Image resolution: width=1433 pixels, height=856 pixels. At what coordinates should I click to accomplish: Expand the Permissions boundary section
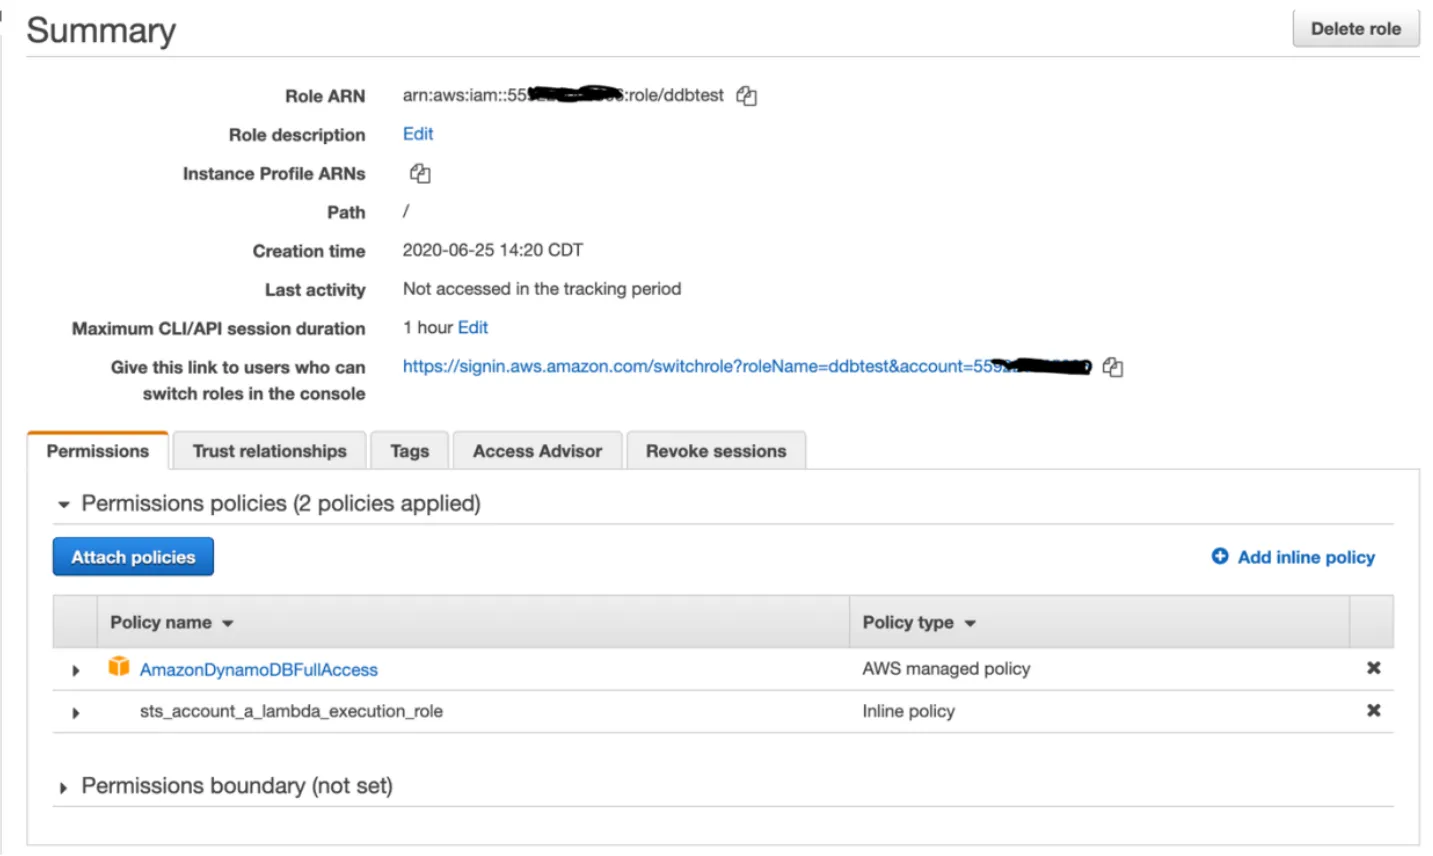pyautogui.click(x=64, y=788)
